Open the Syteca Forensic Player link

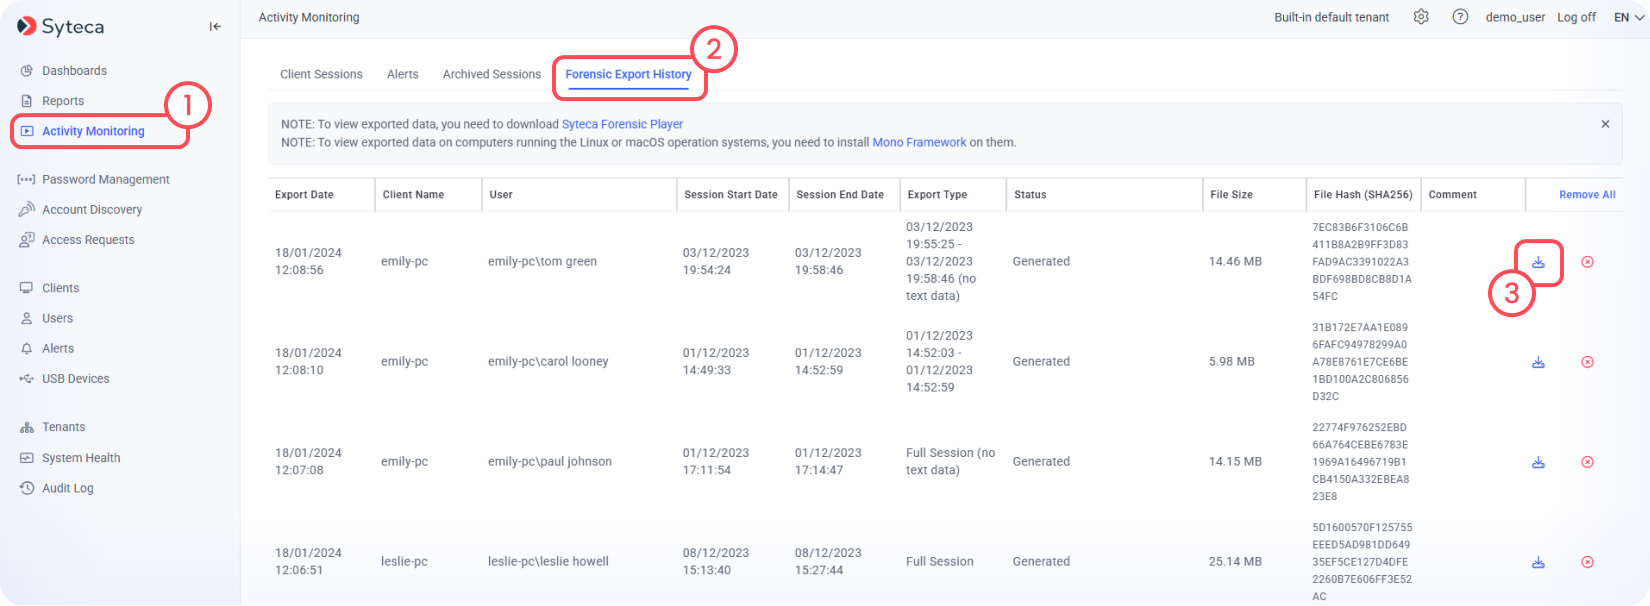tap(622, 124)
